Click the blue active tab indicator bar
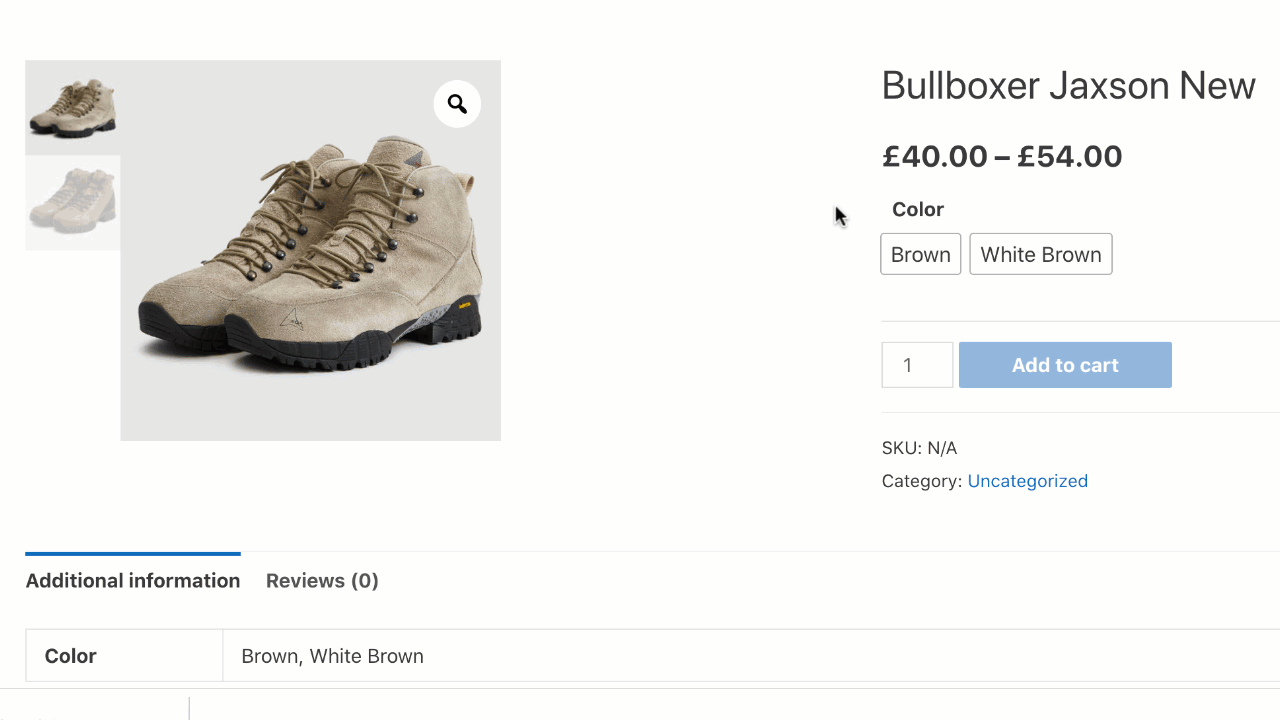 point(133,553)
